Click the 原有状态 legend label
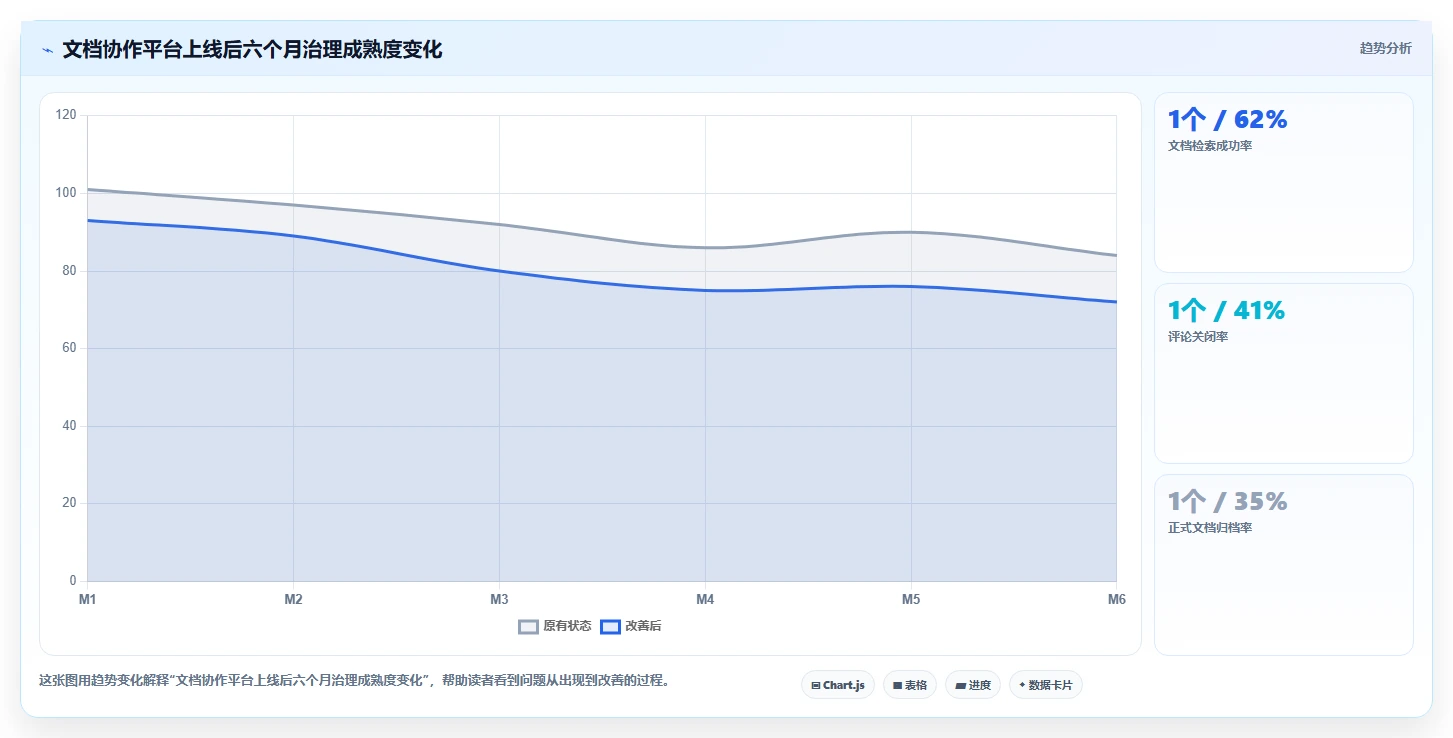The width and height of the screenshot is (1453, 738). click(x=567, y=627)
